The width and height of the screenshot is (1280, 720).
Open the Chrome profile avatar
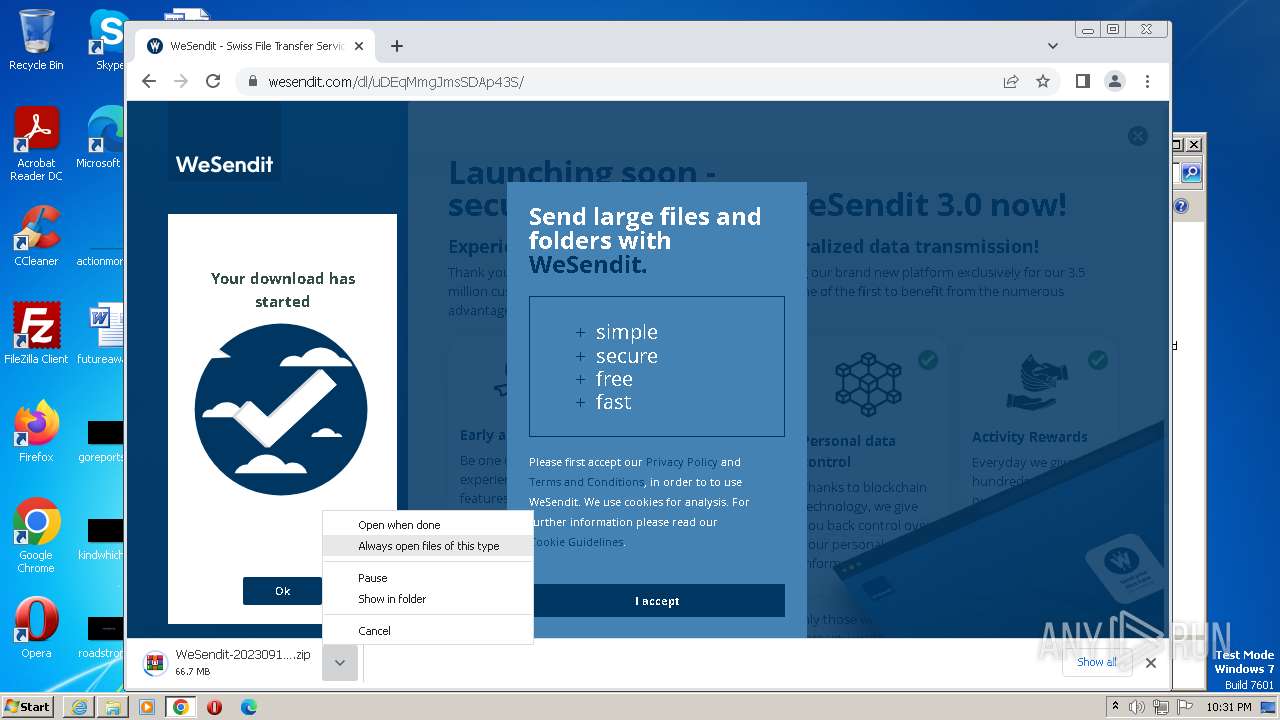coord(1115,81)
